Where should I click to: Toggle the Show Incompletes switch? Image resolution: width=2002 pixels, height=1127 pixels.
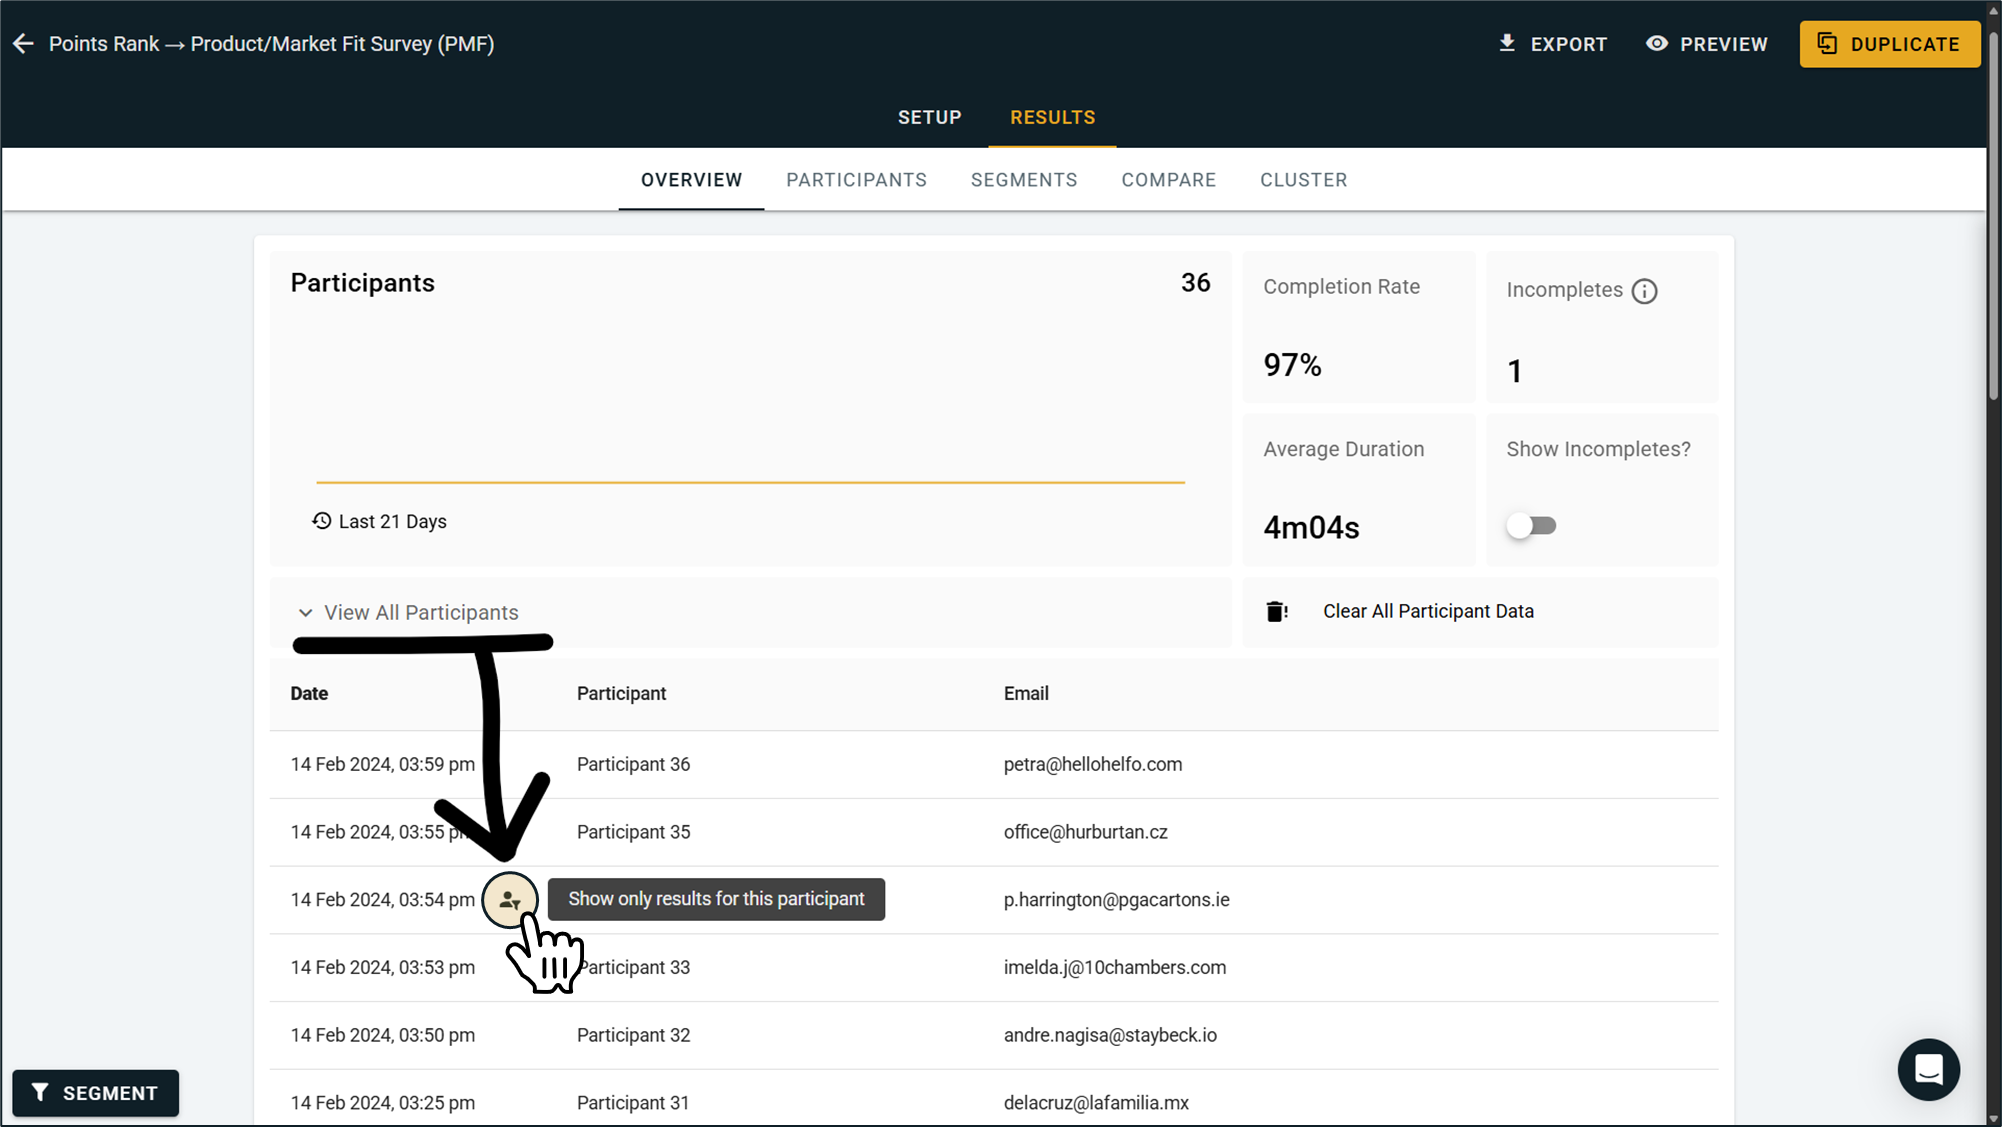click(1531, 526)
